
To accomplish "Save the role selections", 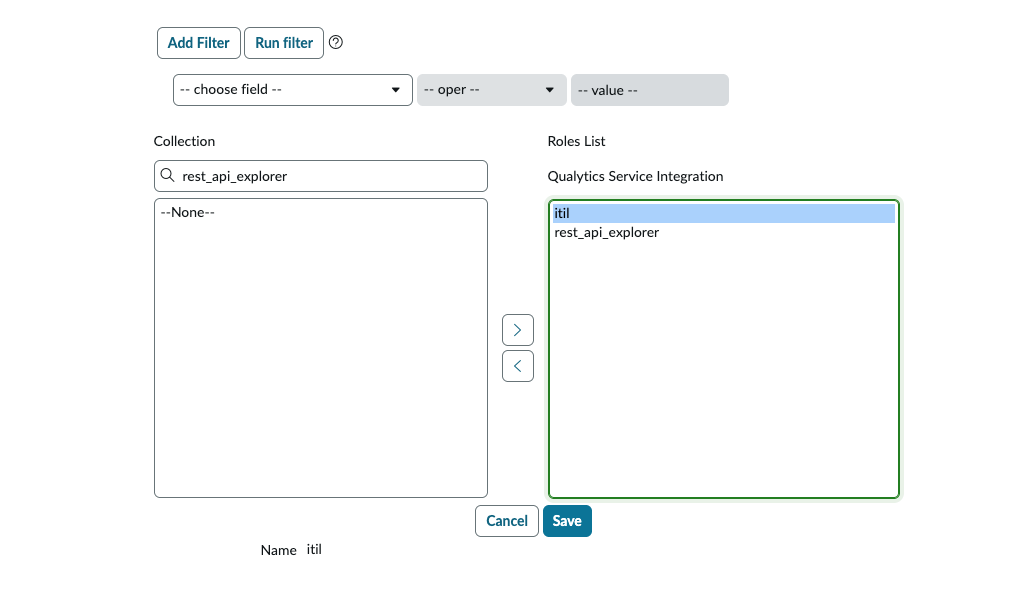I will tap(567, 521).
